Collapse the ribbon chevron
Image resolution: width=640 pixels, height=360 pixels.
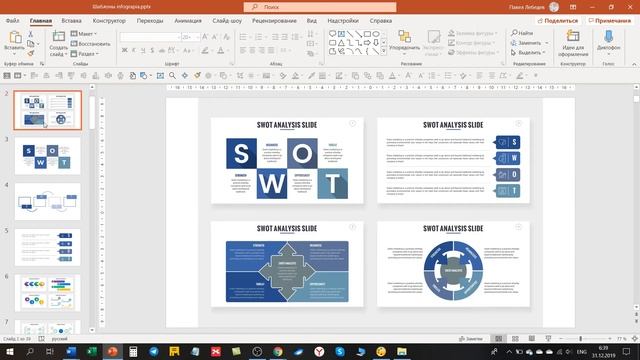click(x=634, y=64)
